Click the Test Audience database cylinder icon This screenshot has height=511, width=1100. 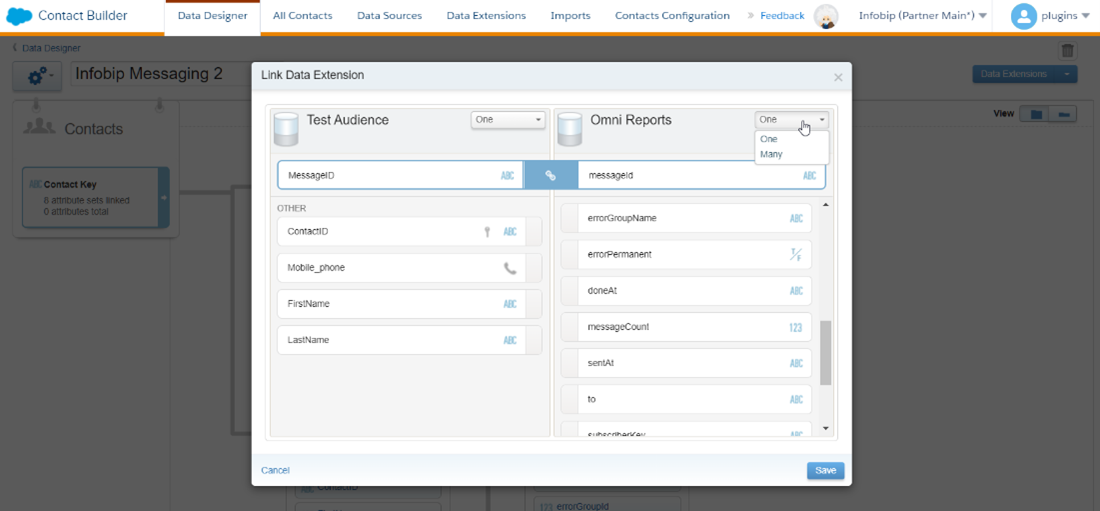click(x=286, y=128)
